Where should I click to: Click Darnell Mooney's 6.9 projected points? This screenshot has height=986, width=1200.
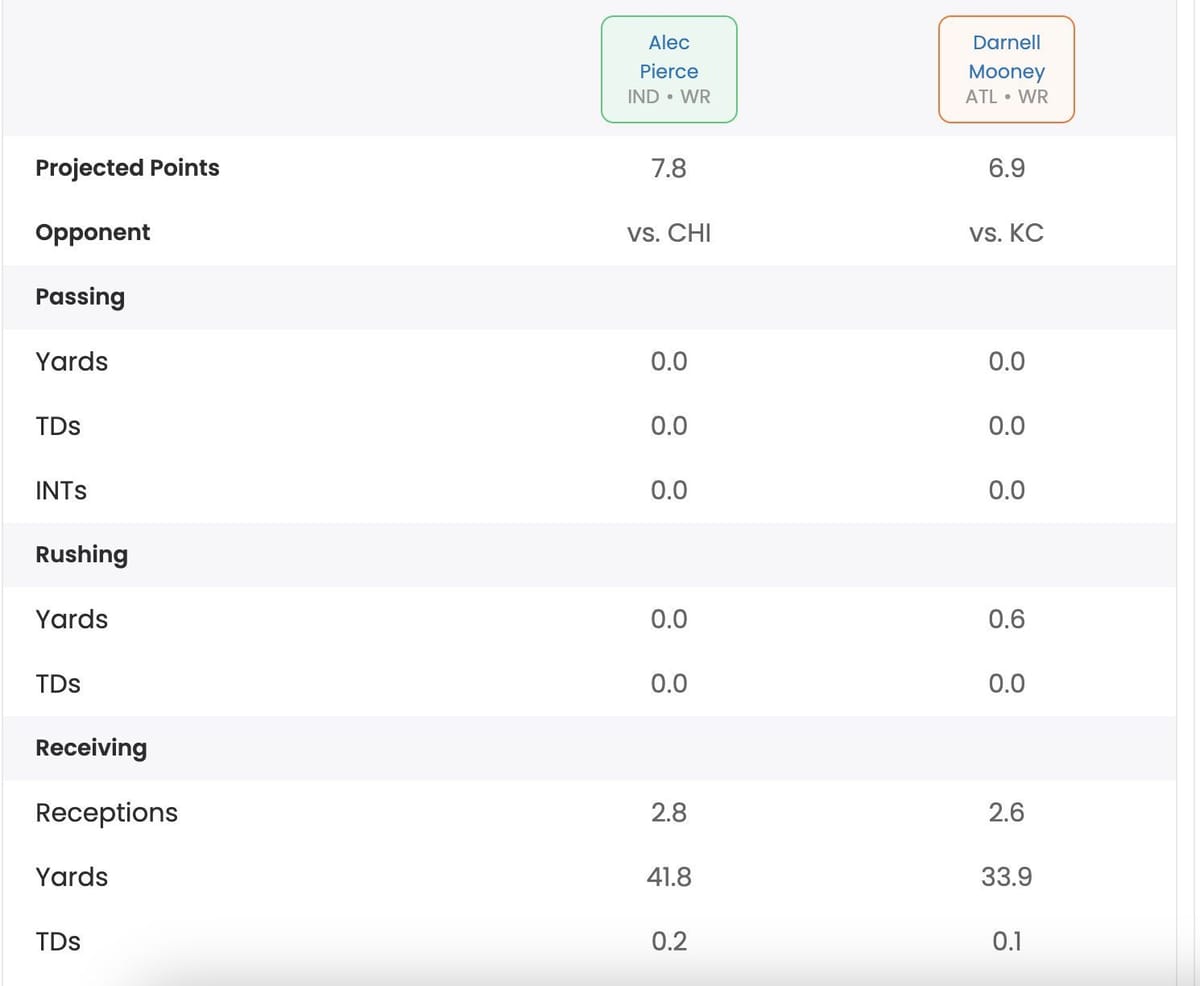coord(1006,169)
